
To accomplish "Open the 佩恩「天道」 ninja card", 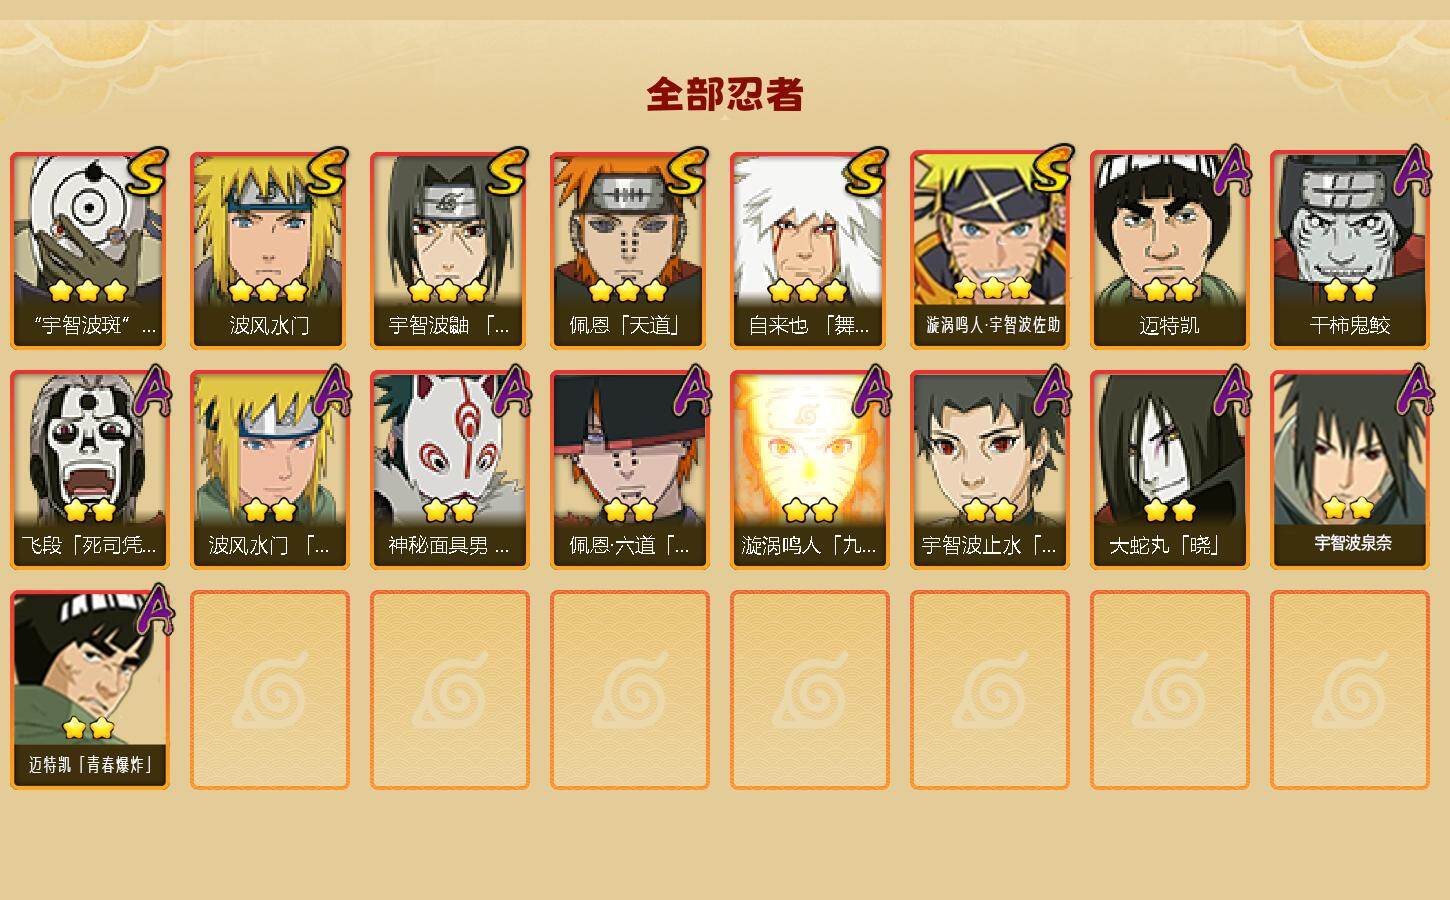I will 630,250.
